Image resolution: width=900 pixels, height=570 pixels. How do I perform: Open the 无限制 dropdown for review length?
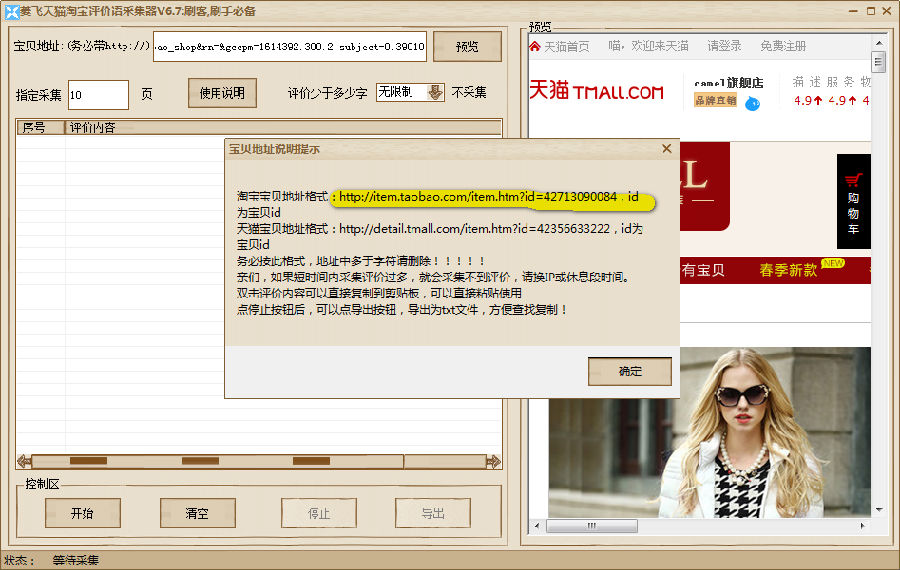tap(435, 93)
